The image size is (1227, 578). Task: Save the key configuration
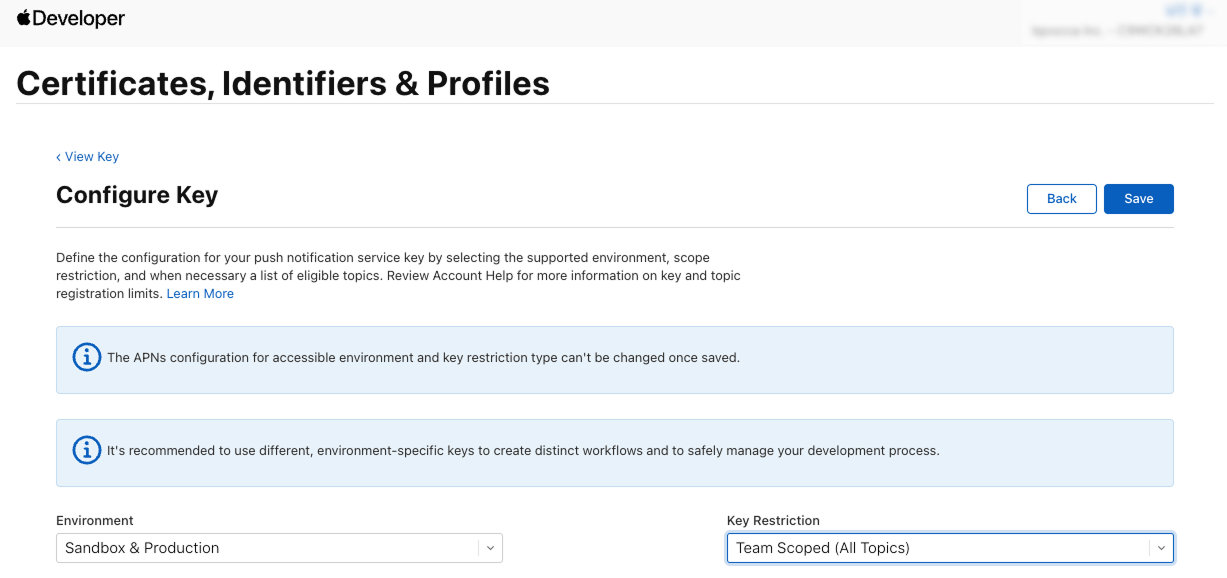pos(1138,199)
